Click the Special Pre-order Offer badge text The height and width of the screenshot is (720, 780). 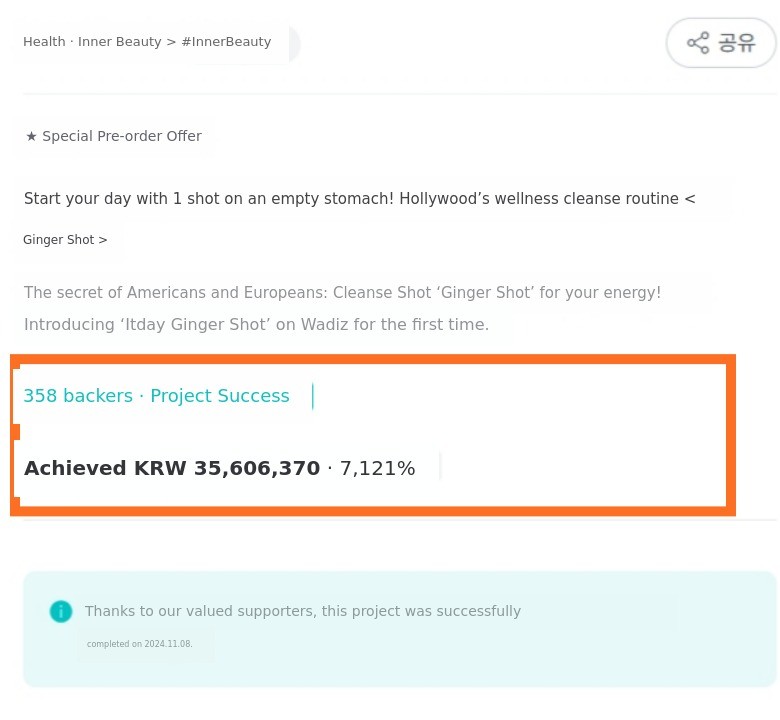[122, 136]
